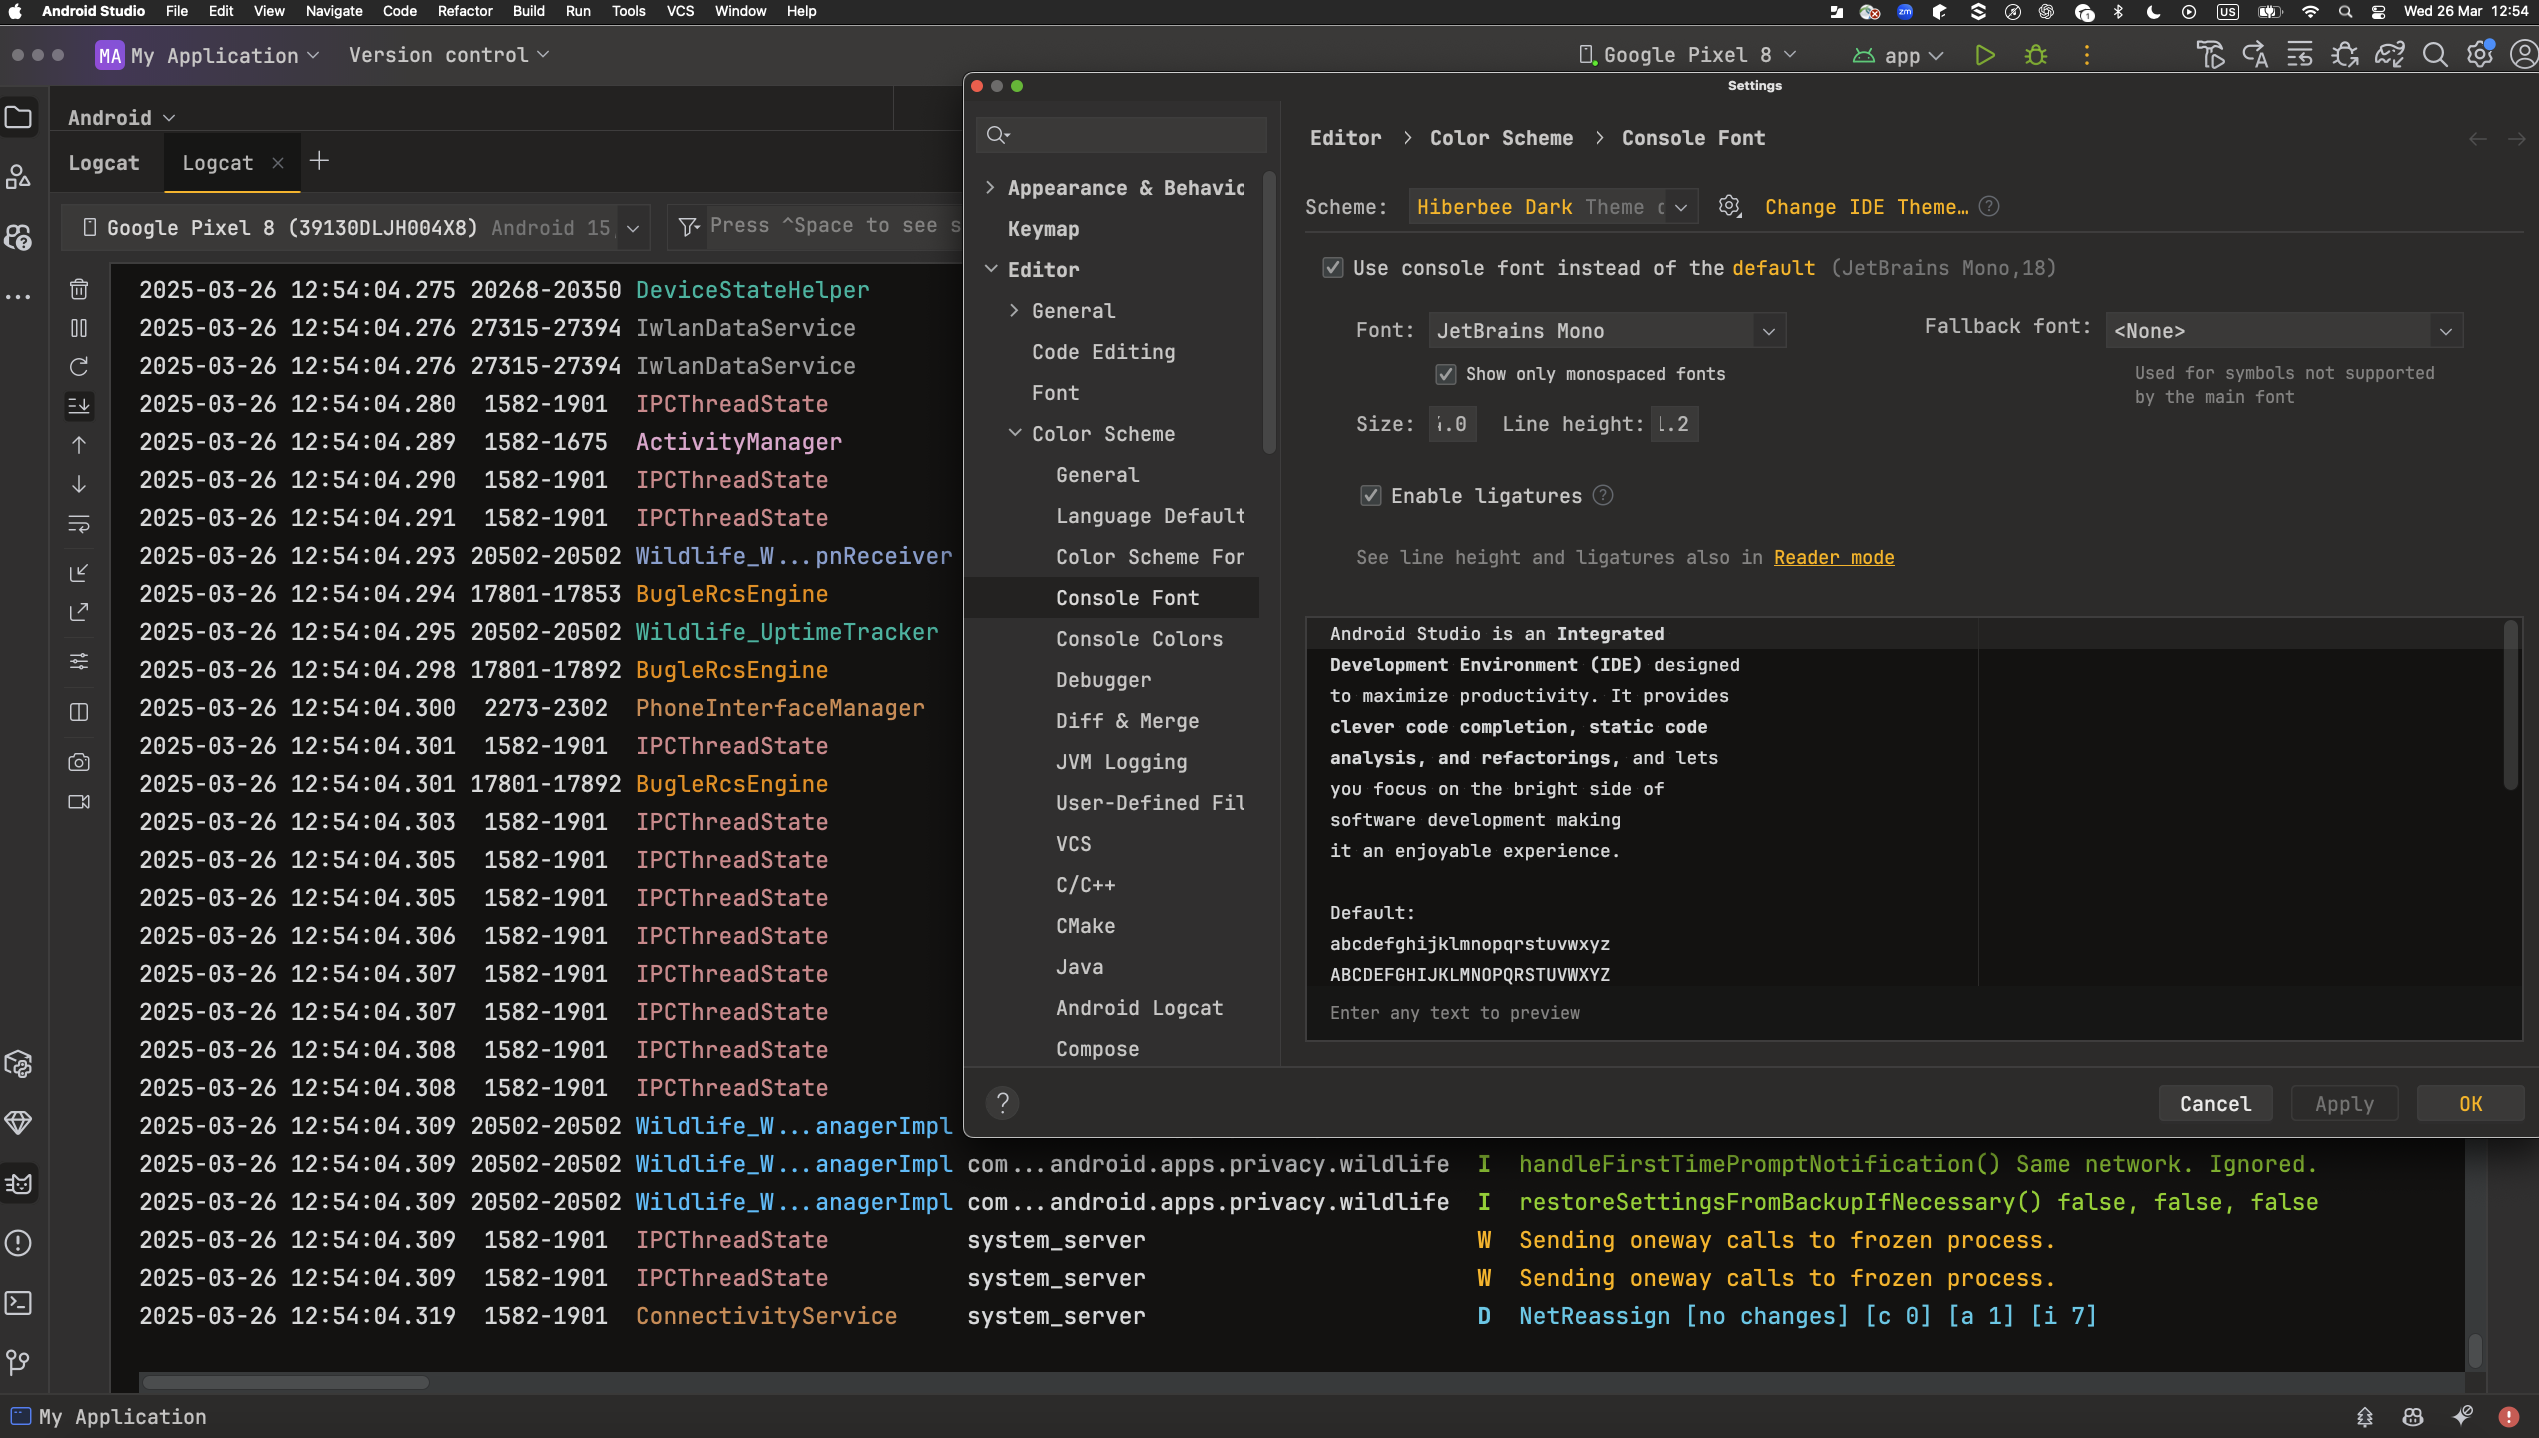Click the debug app bug icon
This screenshot has width=2539, height=1438.
(x=2035, y=56)
